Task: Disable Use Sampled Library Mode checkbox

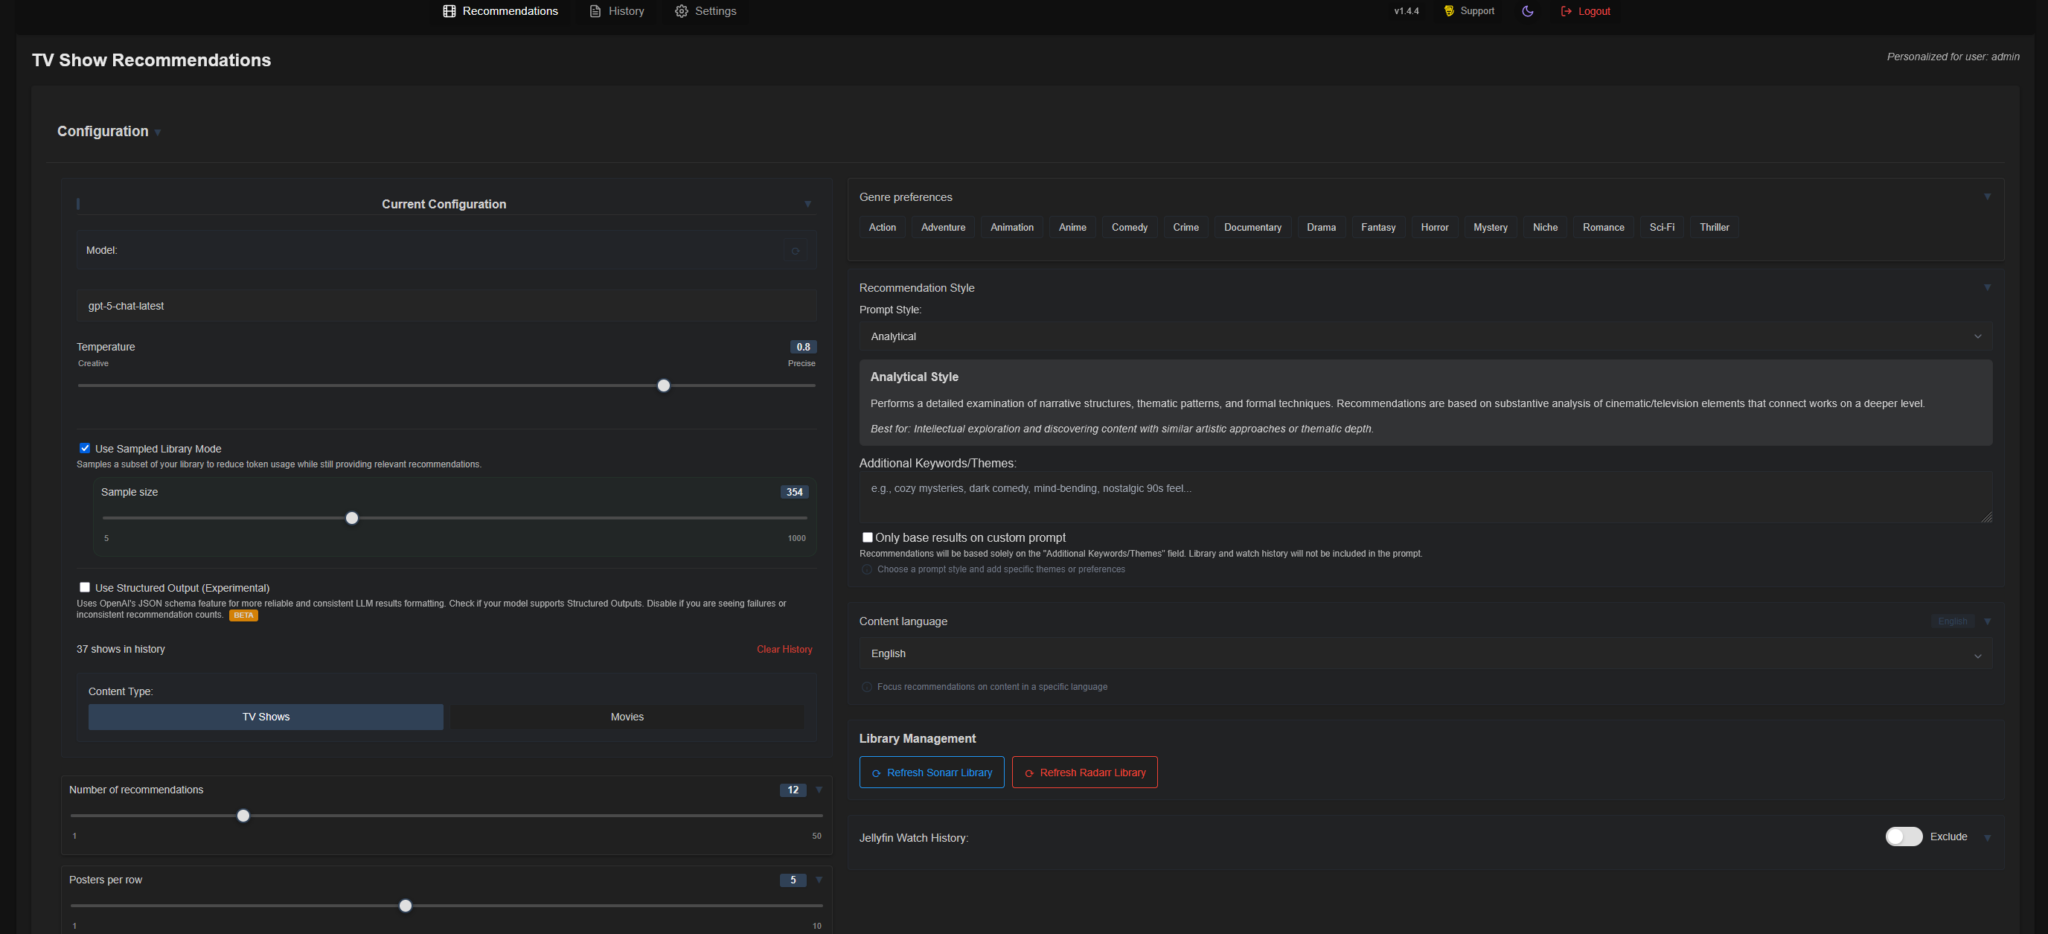Action: click(x=85, y=448)
